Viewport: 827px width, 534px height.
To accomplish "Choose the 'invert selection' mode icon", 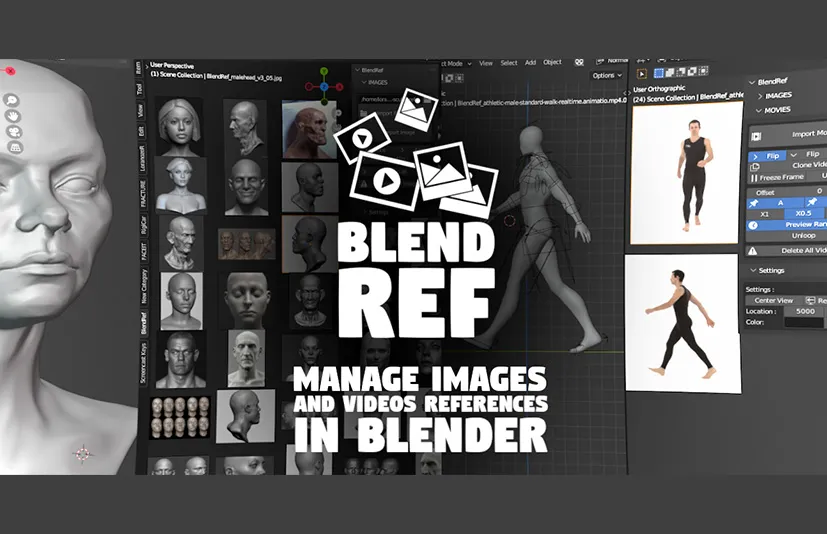I will (x=692, y=71).
